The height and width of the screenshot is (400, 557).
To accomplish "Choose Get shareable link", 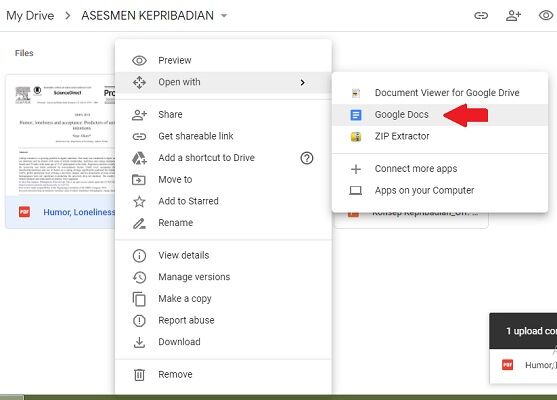I will [x=223, y=136].
